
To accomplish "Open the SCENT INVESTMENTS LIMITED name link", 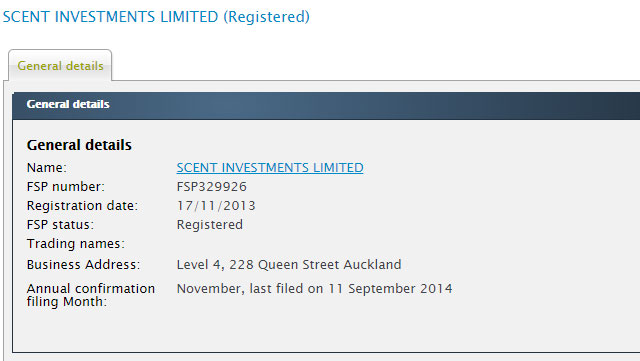I will [270, 168].
